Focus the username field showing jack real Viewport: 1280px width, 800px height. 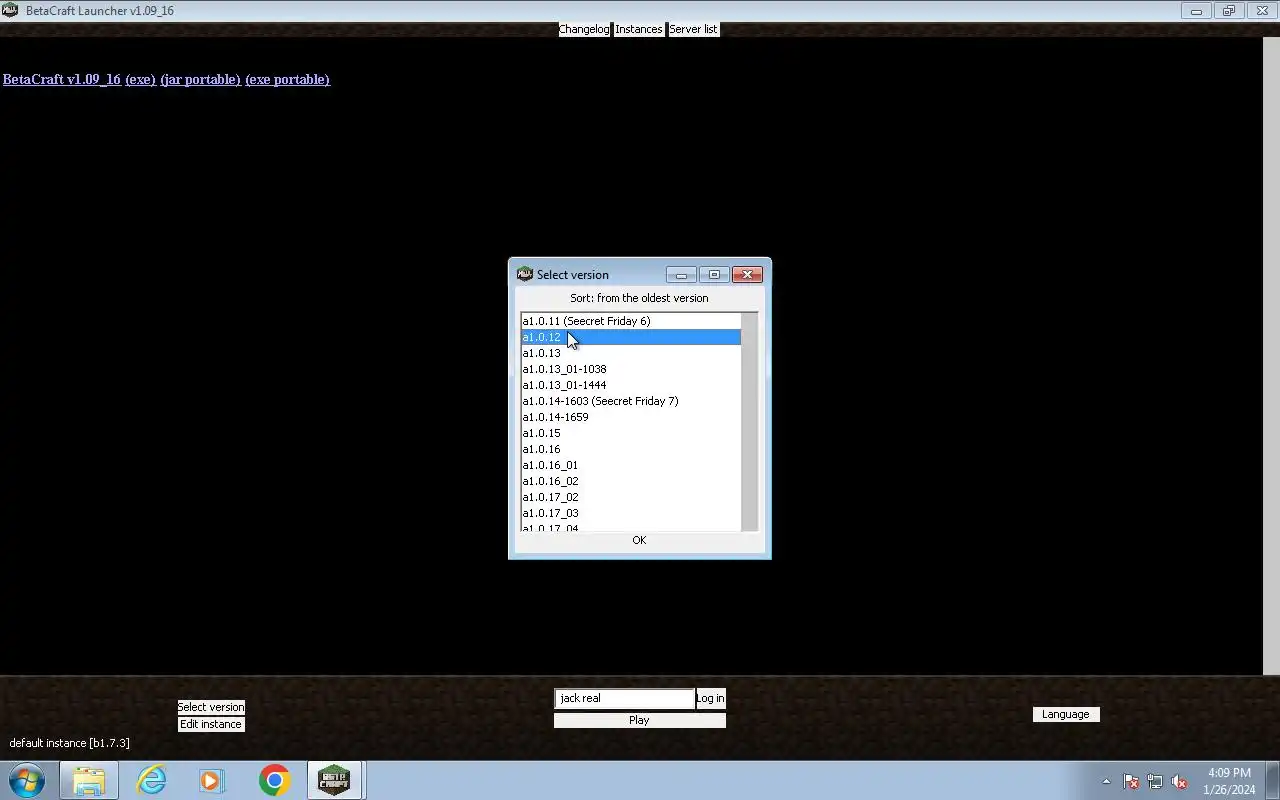coord(625,698)
